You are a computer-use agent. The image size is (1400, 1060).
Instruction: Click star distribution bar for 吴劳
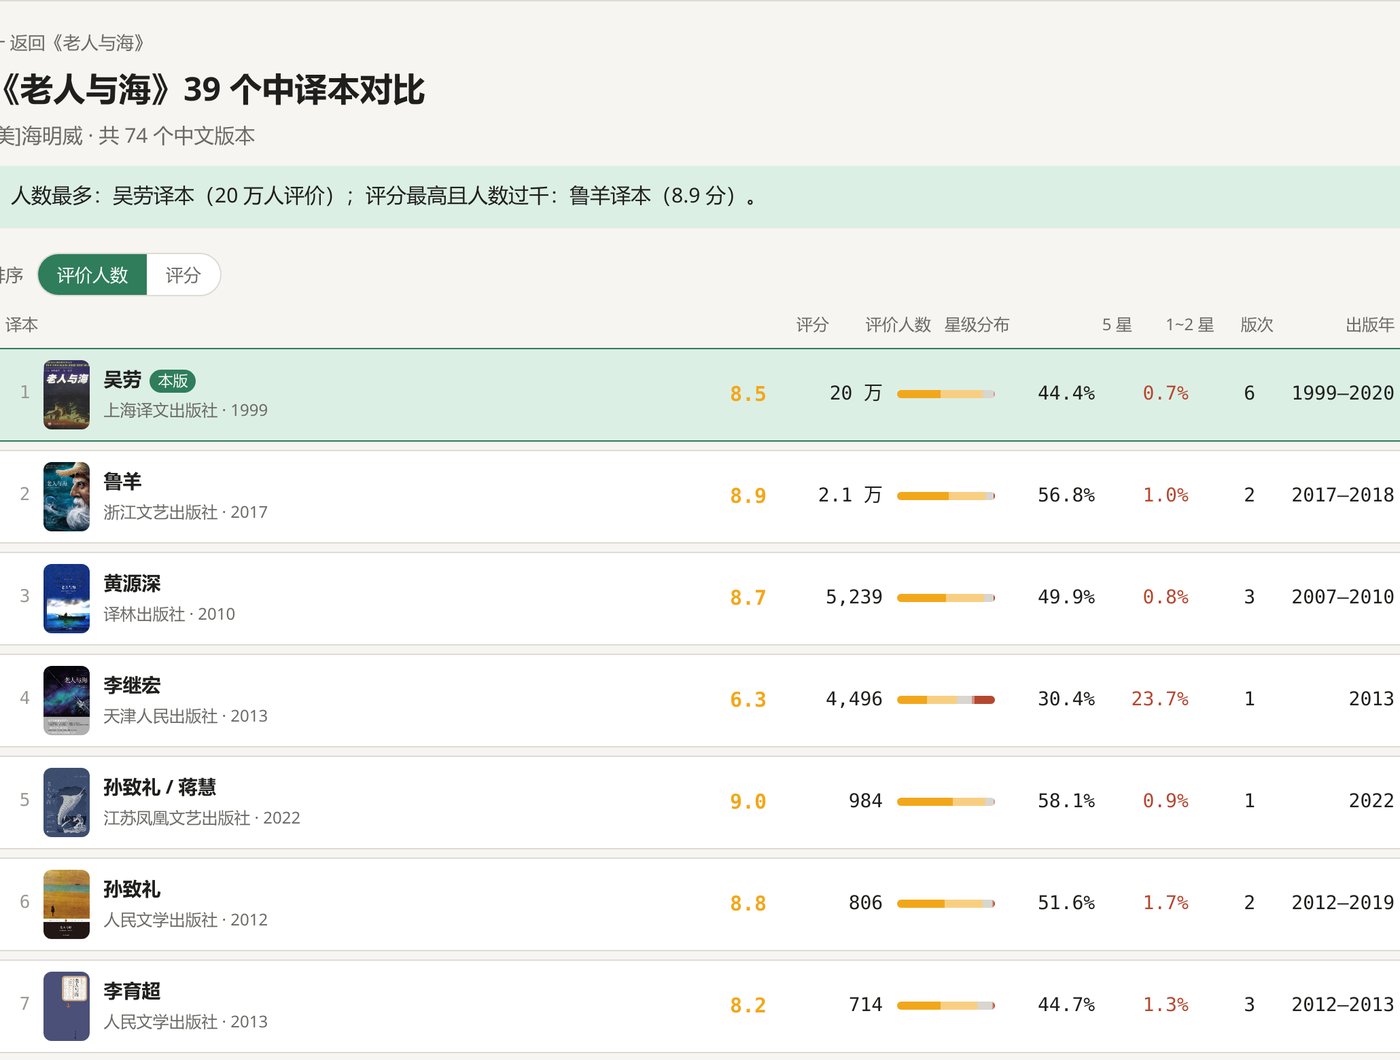pos(946,394)
